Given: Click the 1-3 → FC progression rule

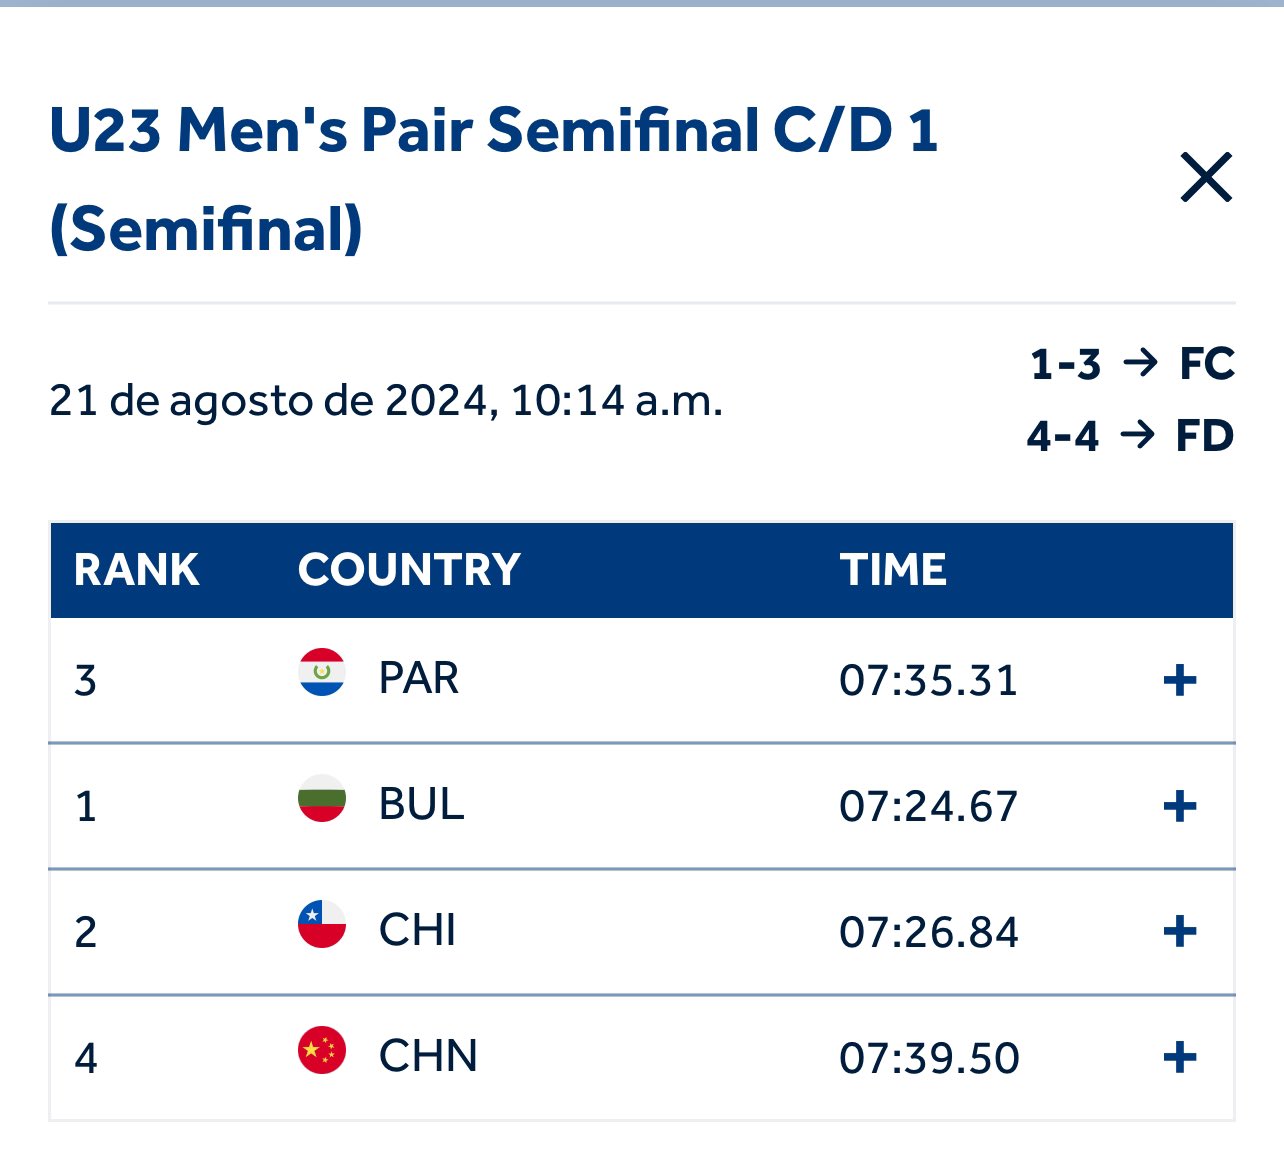Looking at the screenshot, I should click(x=1132, y=364).
